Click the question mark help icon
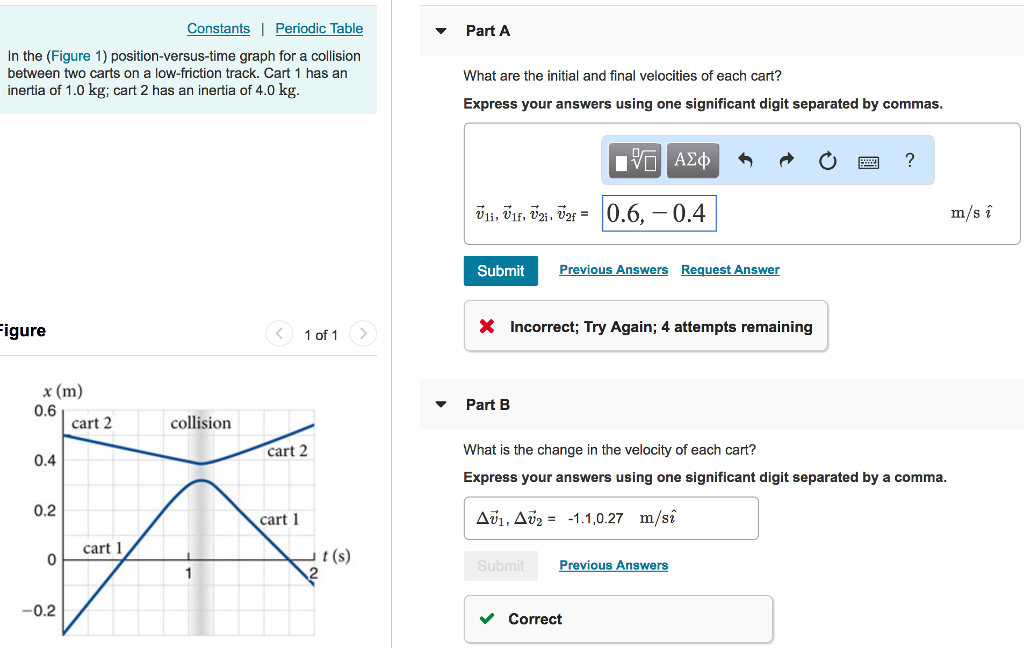The image size is (1024, 648). click(909, 159)
